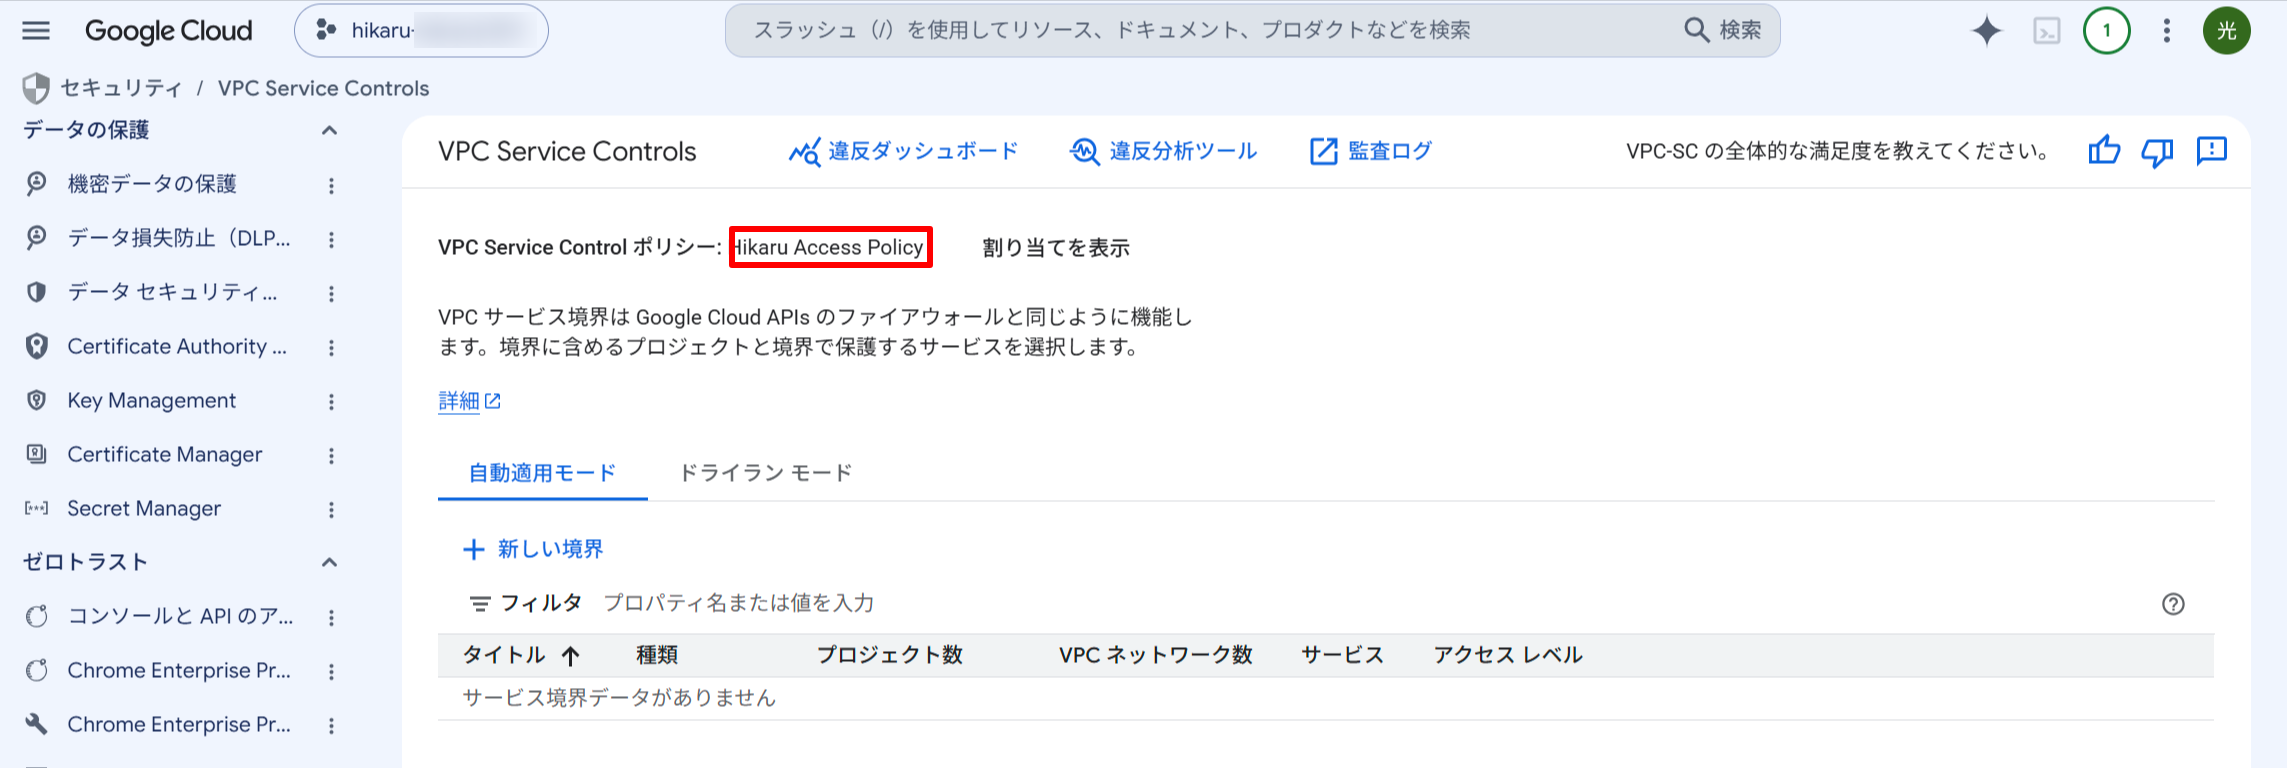Open more options for 機密データの保護
2287x768 pixels.
click(x=331, y=185)
